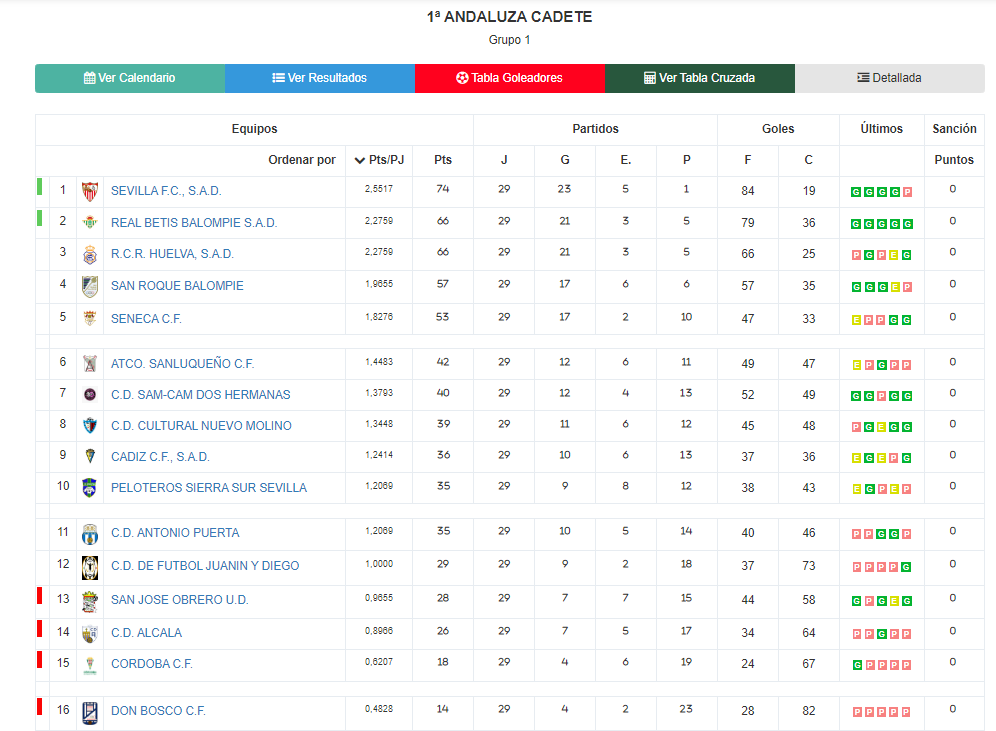The image size is (996, 731).
Task: Open DON BOSCO C.F. team link
Action: 158,711
